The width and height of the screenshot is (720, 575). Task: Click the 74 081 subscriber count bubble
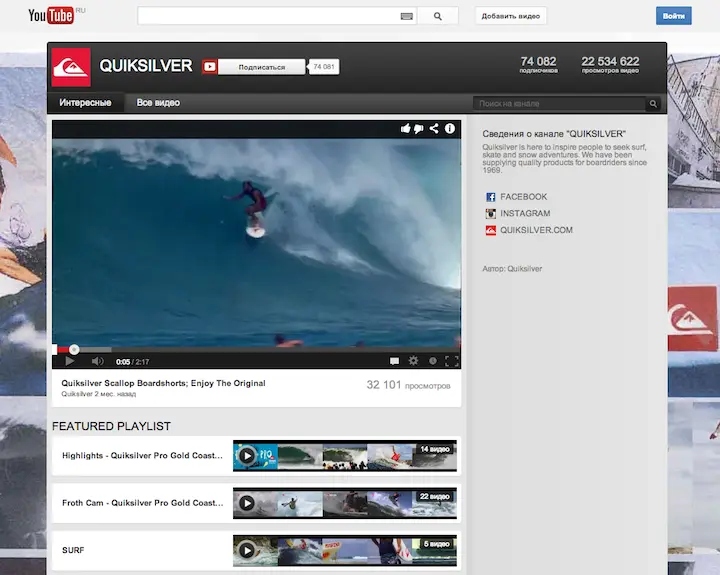[x=324, y=67]
